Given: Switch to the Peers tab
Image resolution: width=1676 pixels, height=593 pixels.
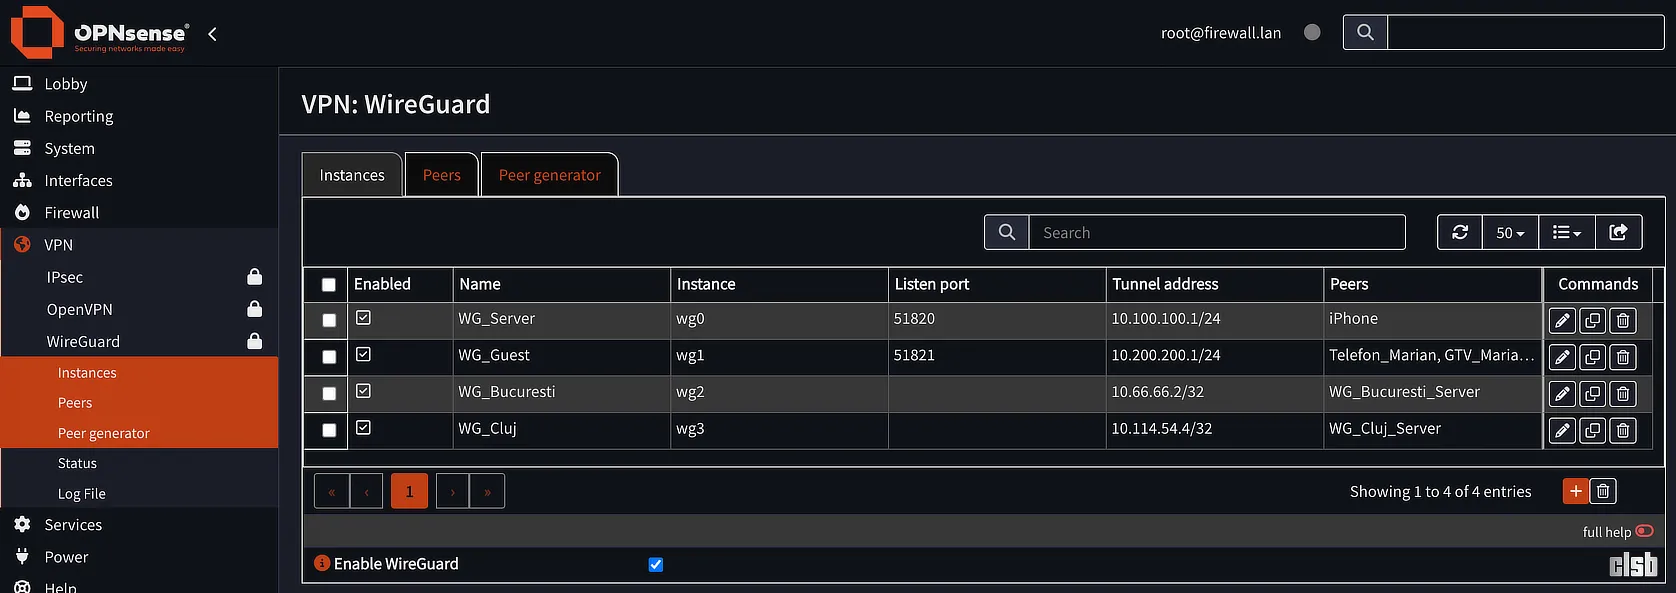Looking at the screenshot, I should 441,175.
